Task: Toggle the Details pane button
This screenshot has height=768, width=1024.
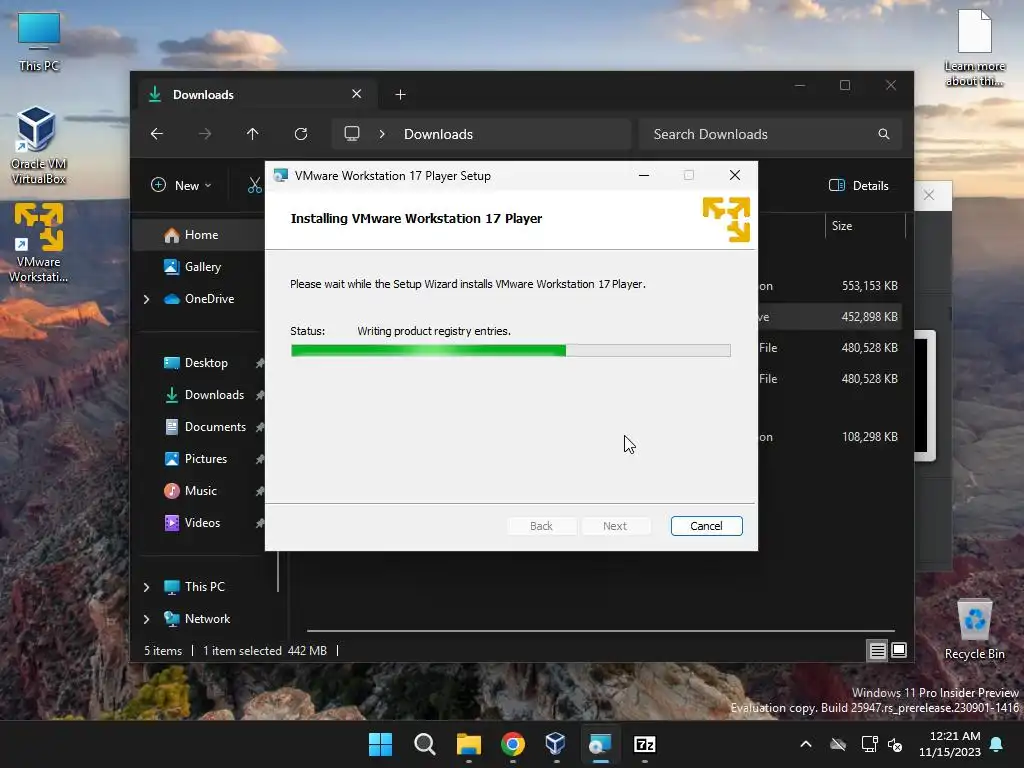Action: click(859, 185)
